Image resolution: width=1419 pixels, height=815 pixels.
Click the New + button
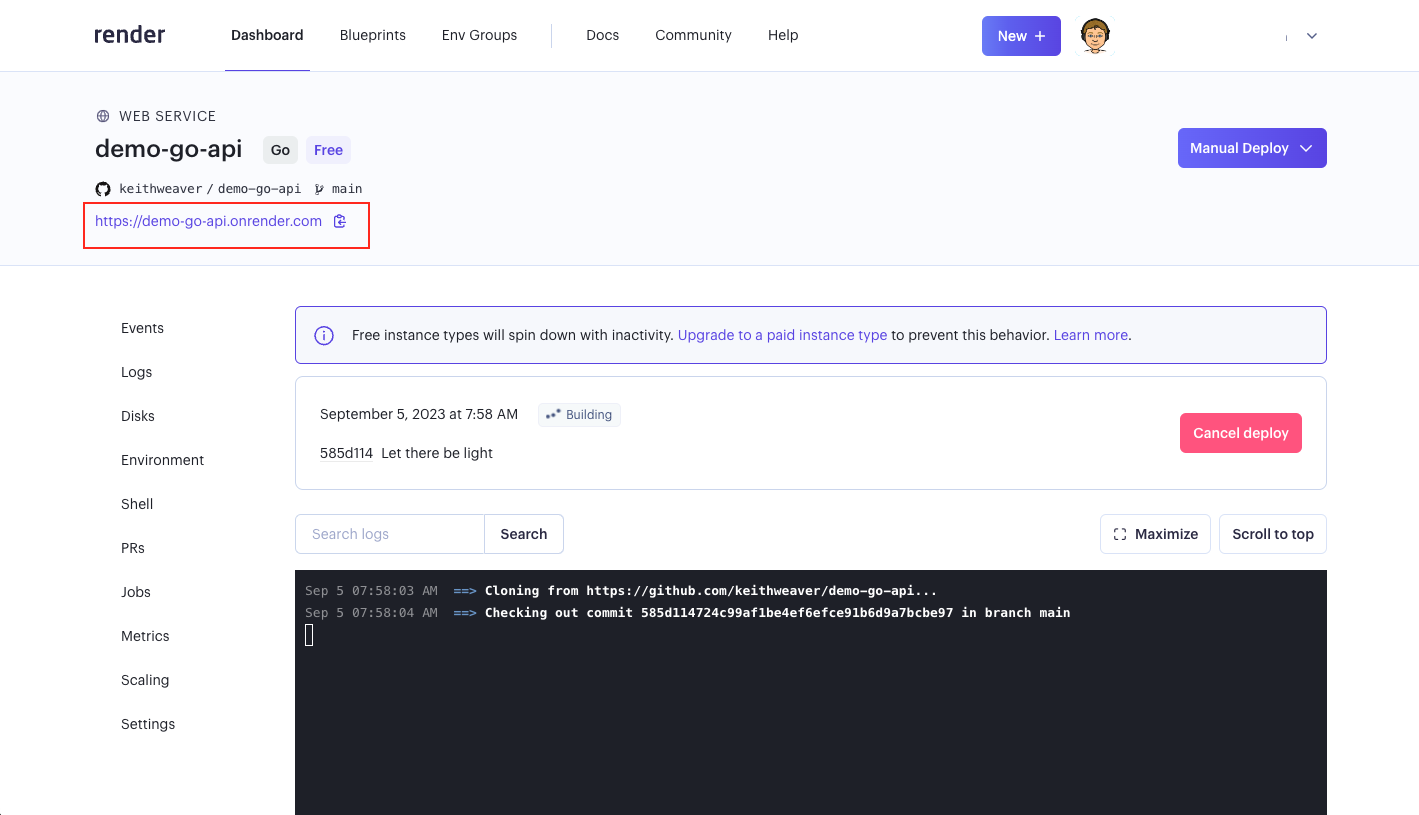[1020, 36]
